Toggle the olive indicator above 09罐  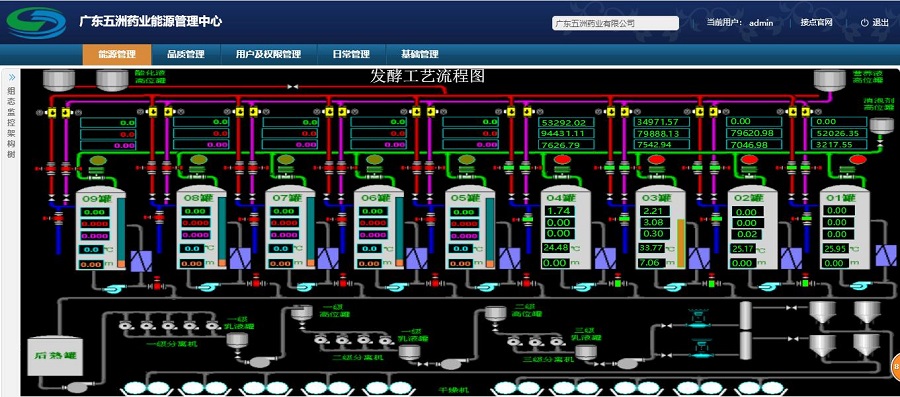[x=99, y=159]
